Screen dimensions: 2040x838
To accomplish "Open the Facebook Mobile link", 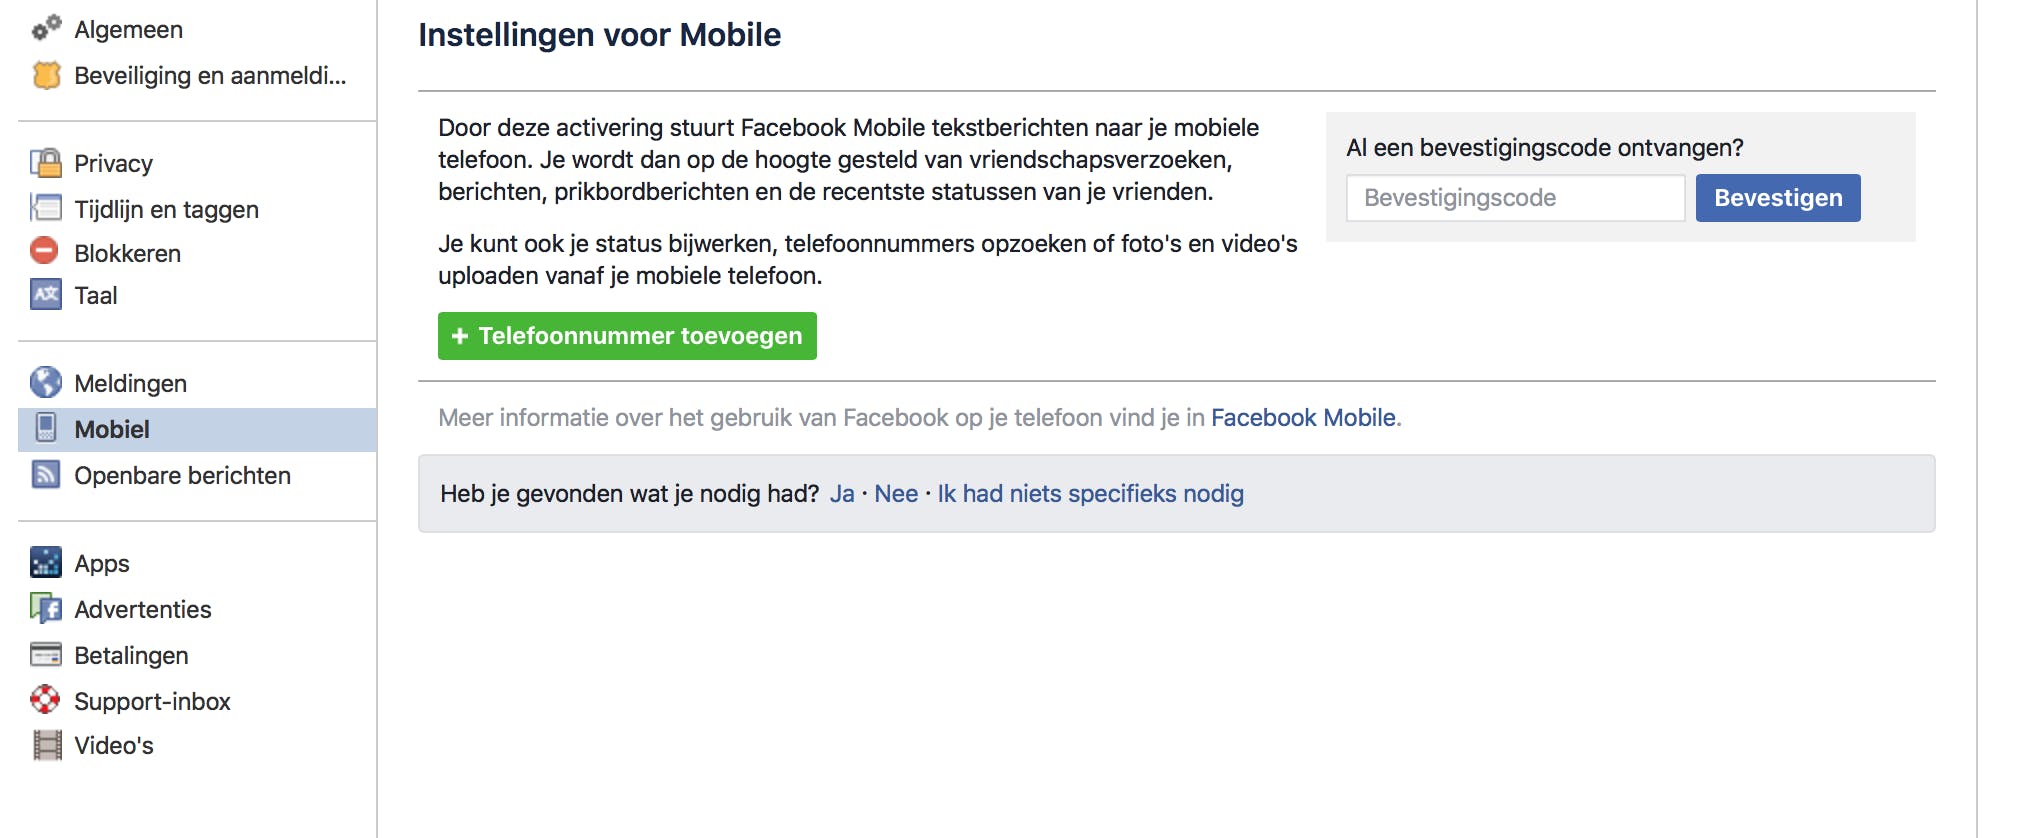I will pyautogui.click(x=1303, y=418).
